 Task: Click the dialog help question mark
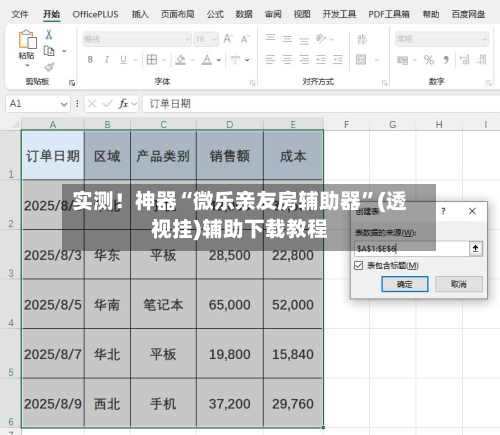[x=443, y=211]
